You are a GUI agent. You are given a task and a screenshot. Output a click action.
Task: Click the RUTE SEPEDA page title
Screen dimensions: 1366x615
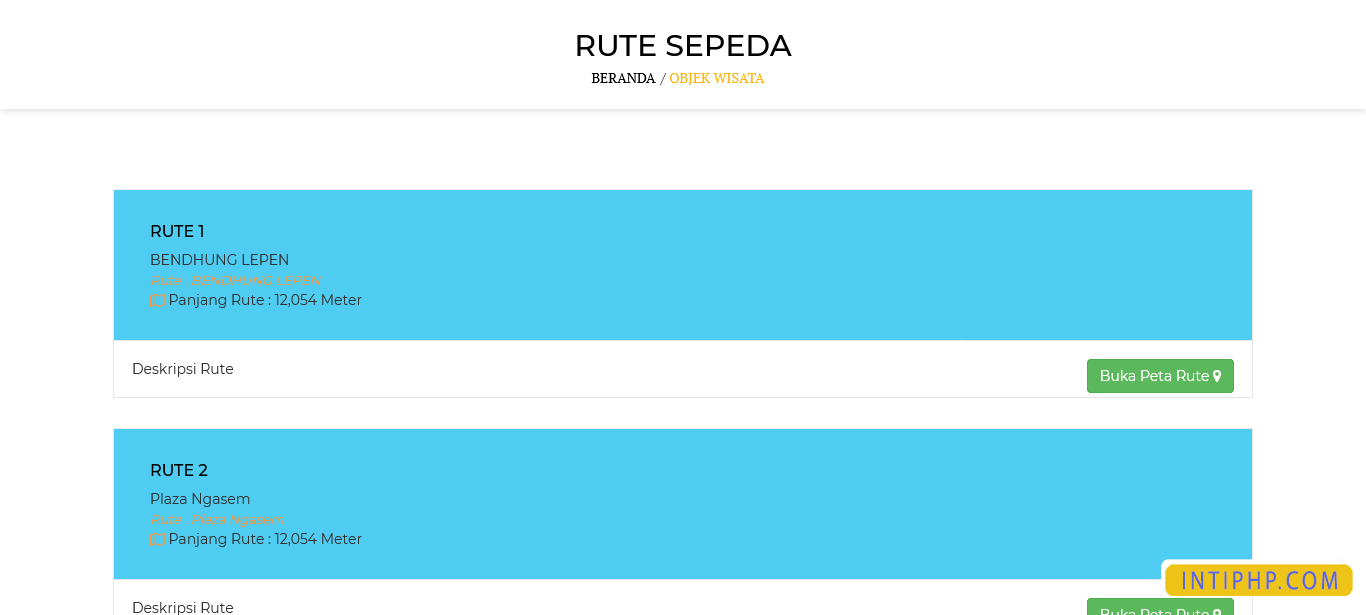682,45
